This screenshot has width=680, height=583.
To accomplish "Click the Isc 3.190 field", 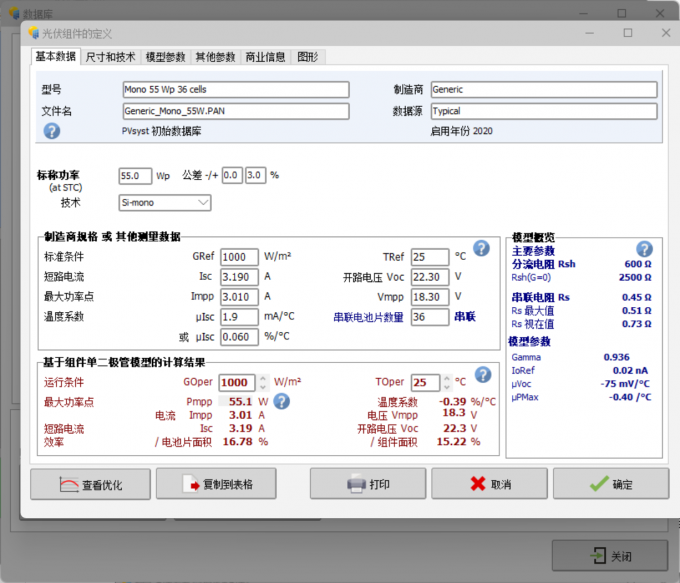I will 239,277.
